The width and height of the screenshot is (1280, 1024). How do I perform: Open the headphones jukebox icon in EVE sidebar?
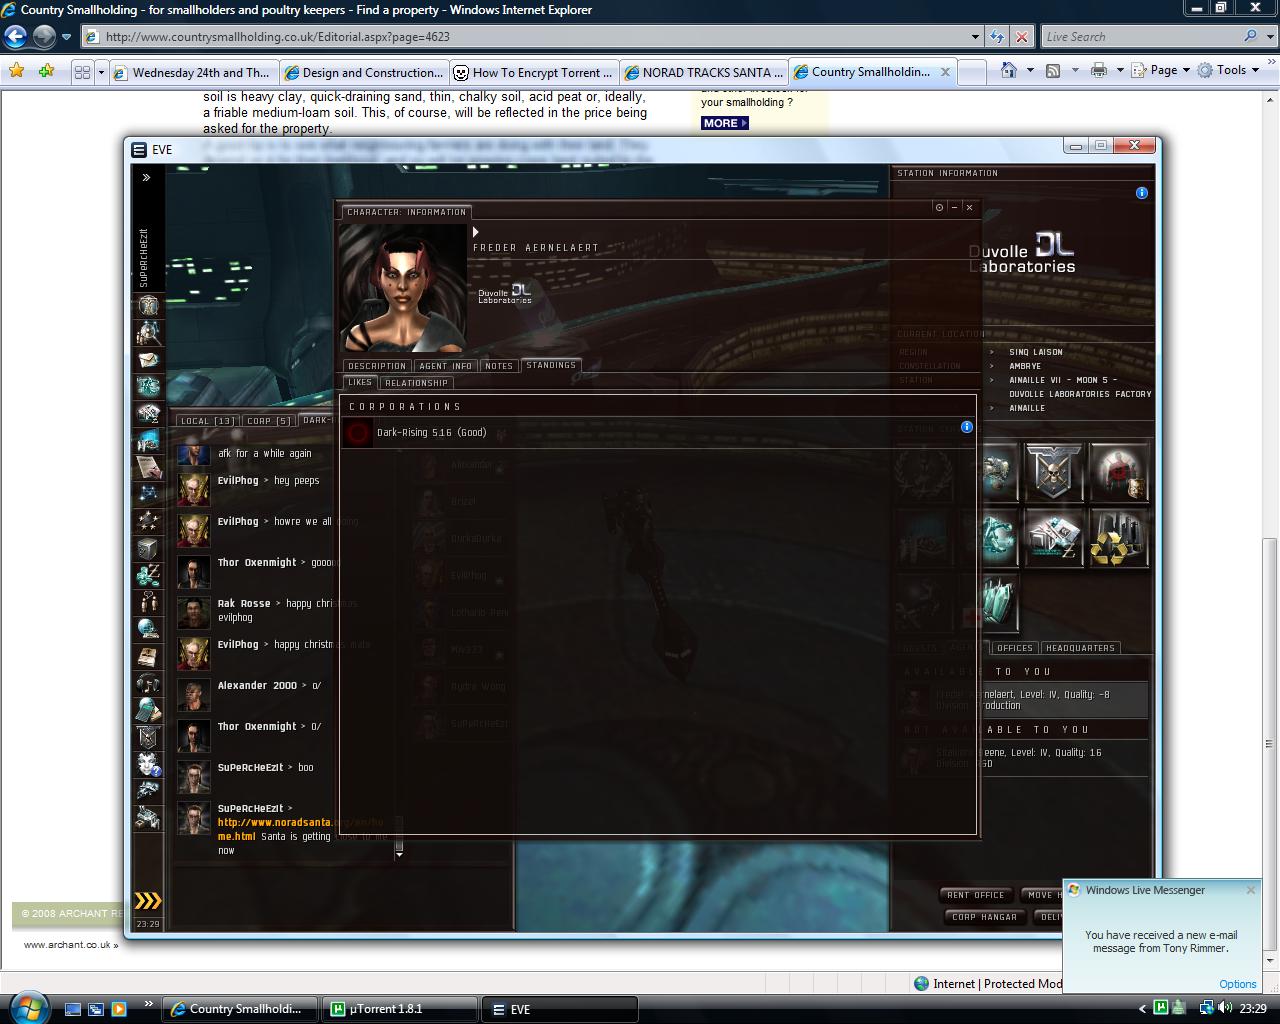pyautogui.click(x=148, y=684)
